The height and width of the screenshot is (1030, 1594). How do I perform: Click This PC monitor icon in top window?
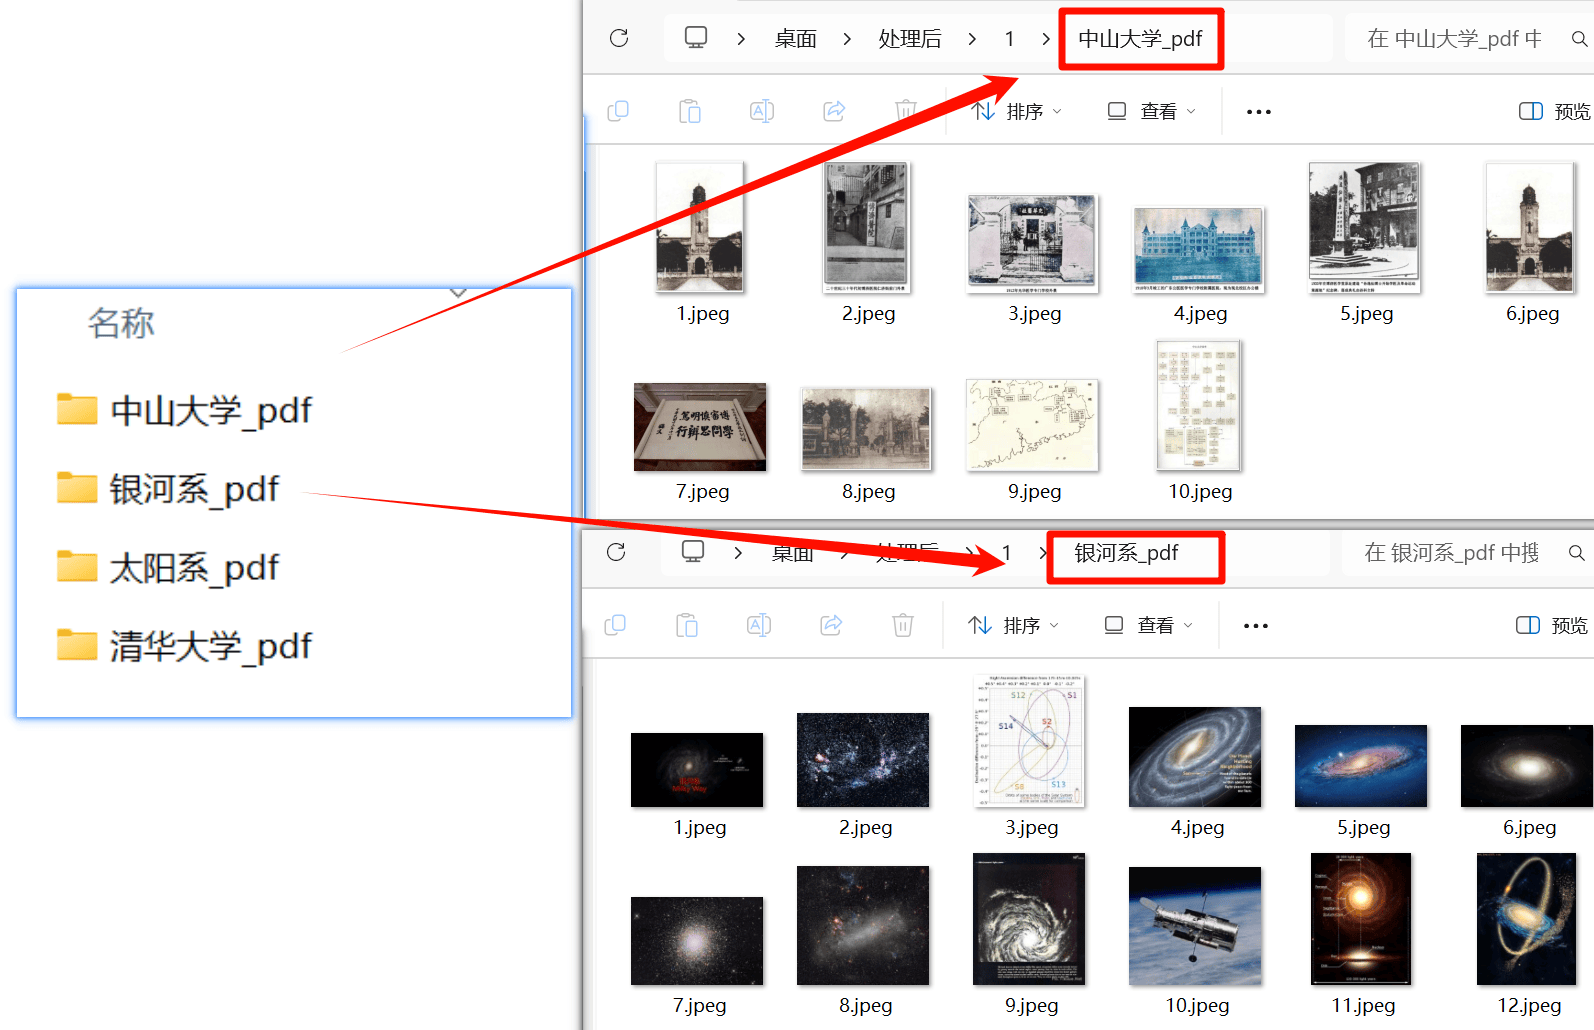[696, 38]
